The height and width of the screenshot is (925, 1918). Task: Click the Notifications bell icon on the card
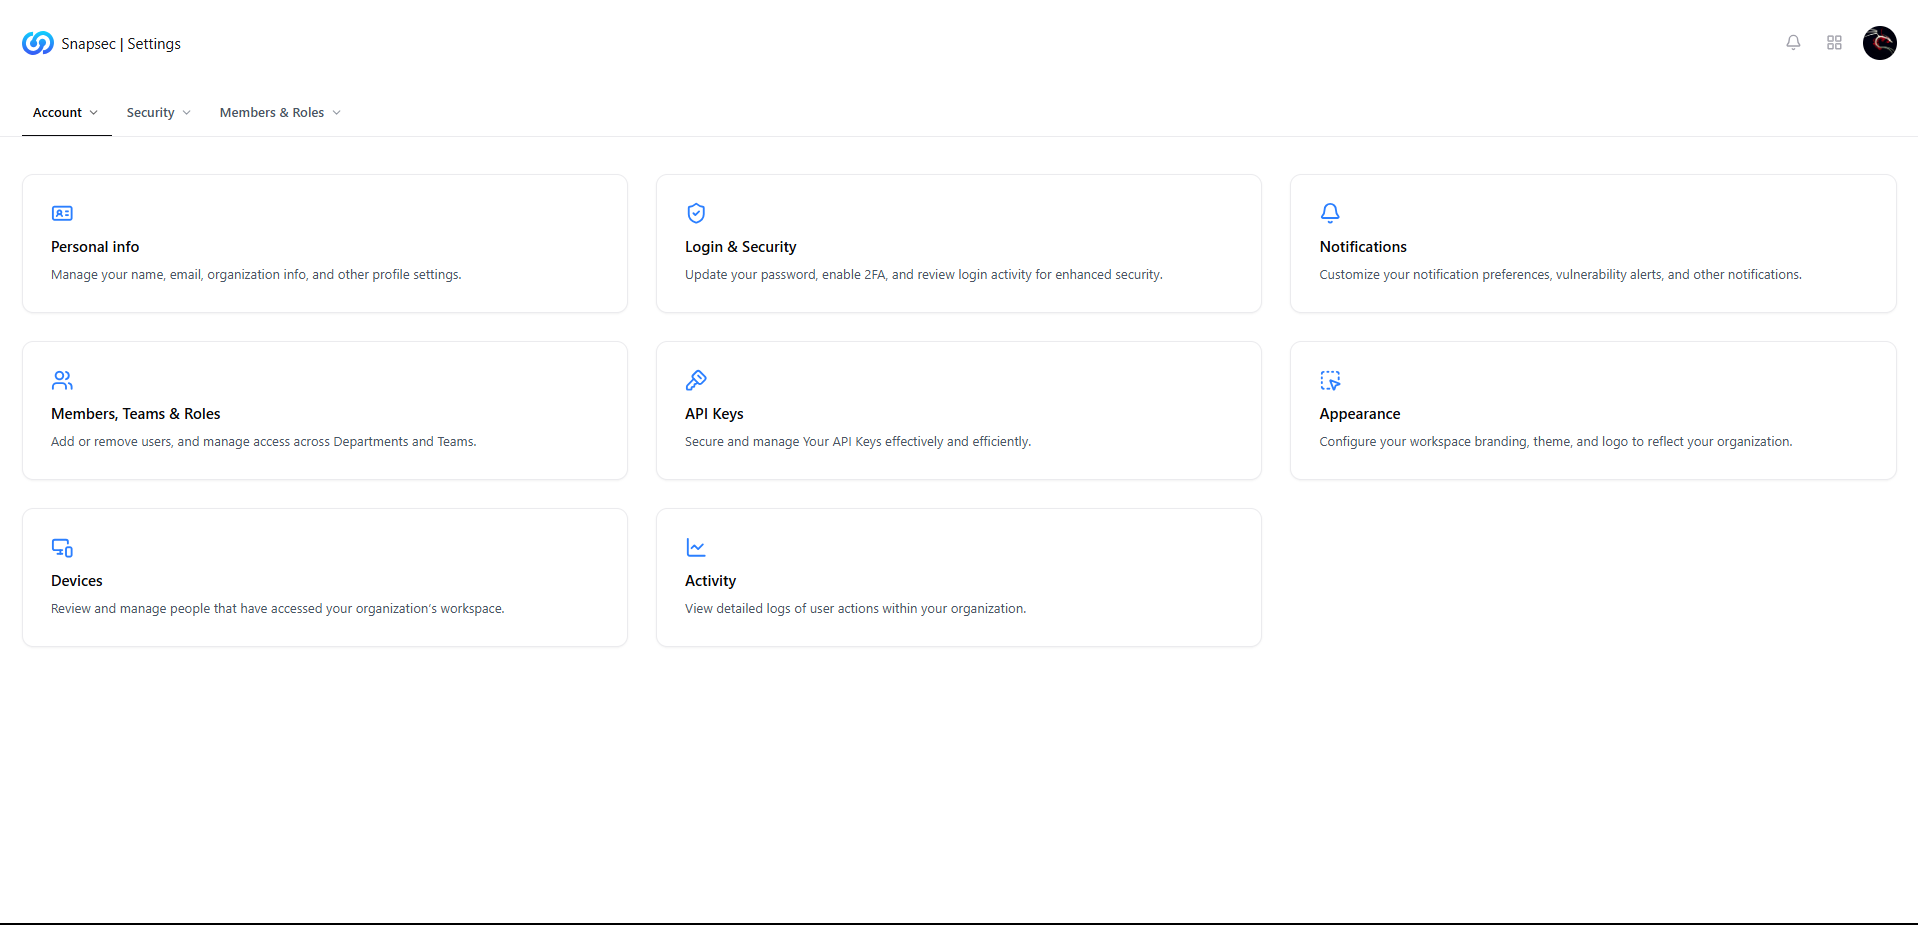pyautogui.click(x=1330, y=213)
